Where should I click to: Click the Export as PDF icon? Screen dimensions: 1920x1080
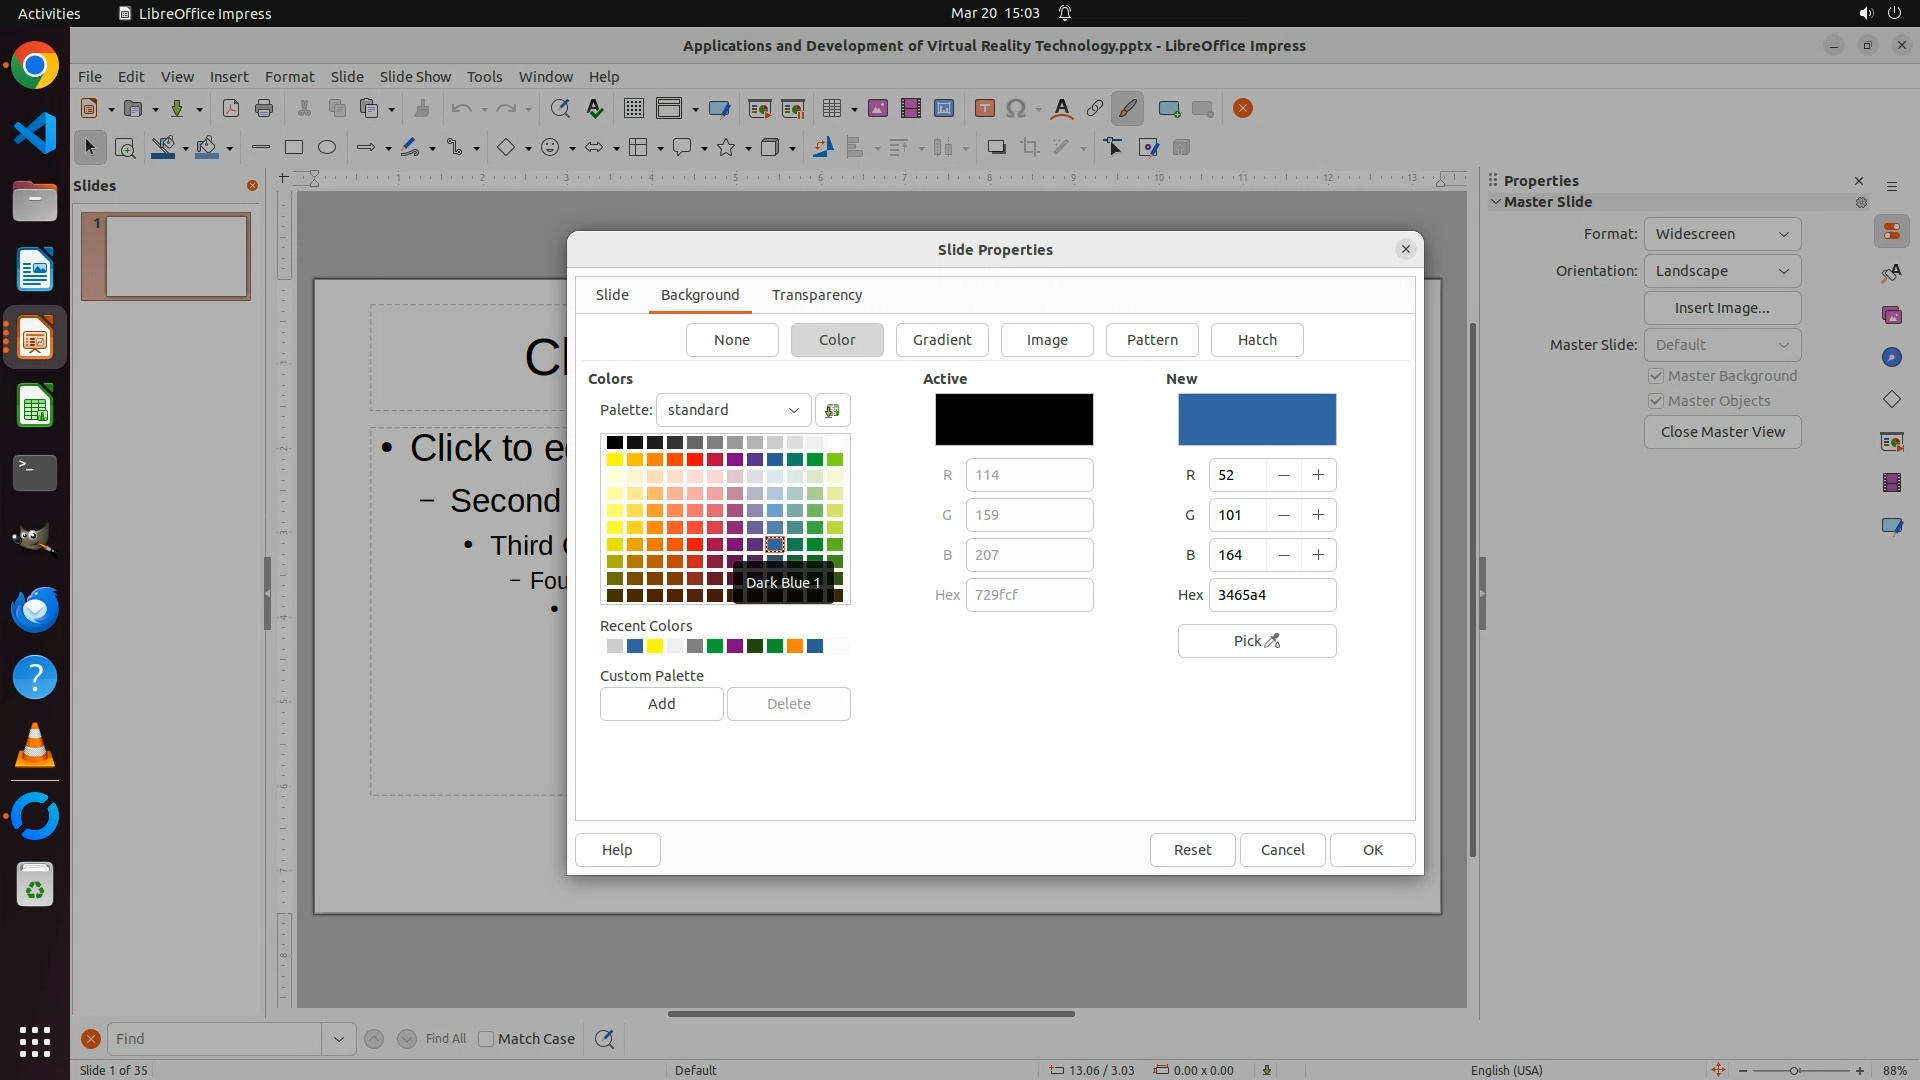click(231, 109)
